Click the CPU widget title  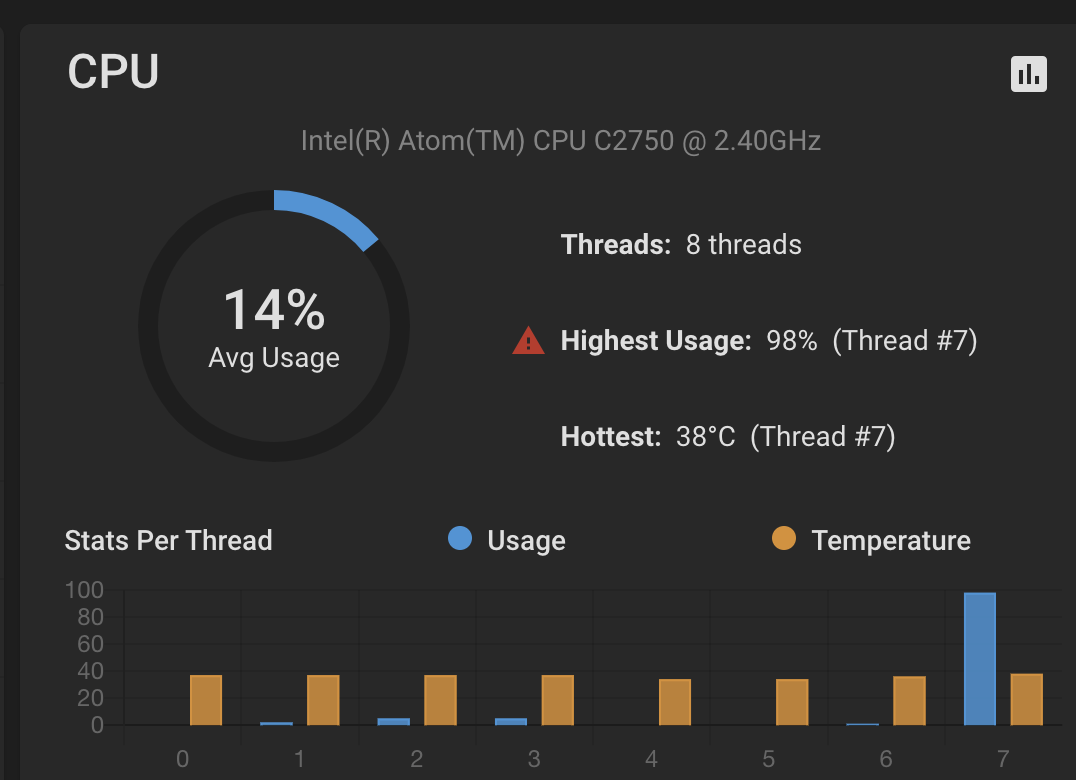coord(113,71)
